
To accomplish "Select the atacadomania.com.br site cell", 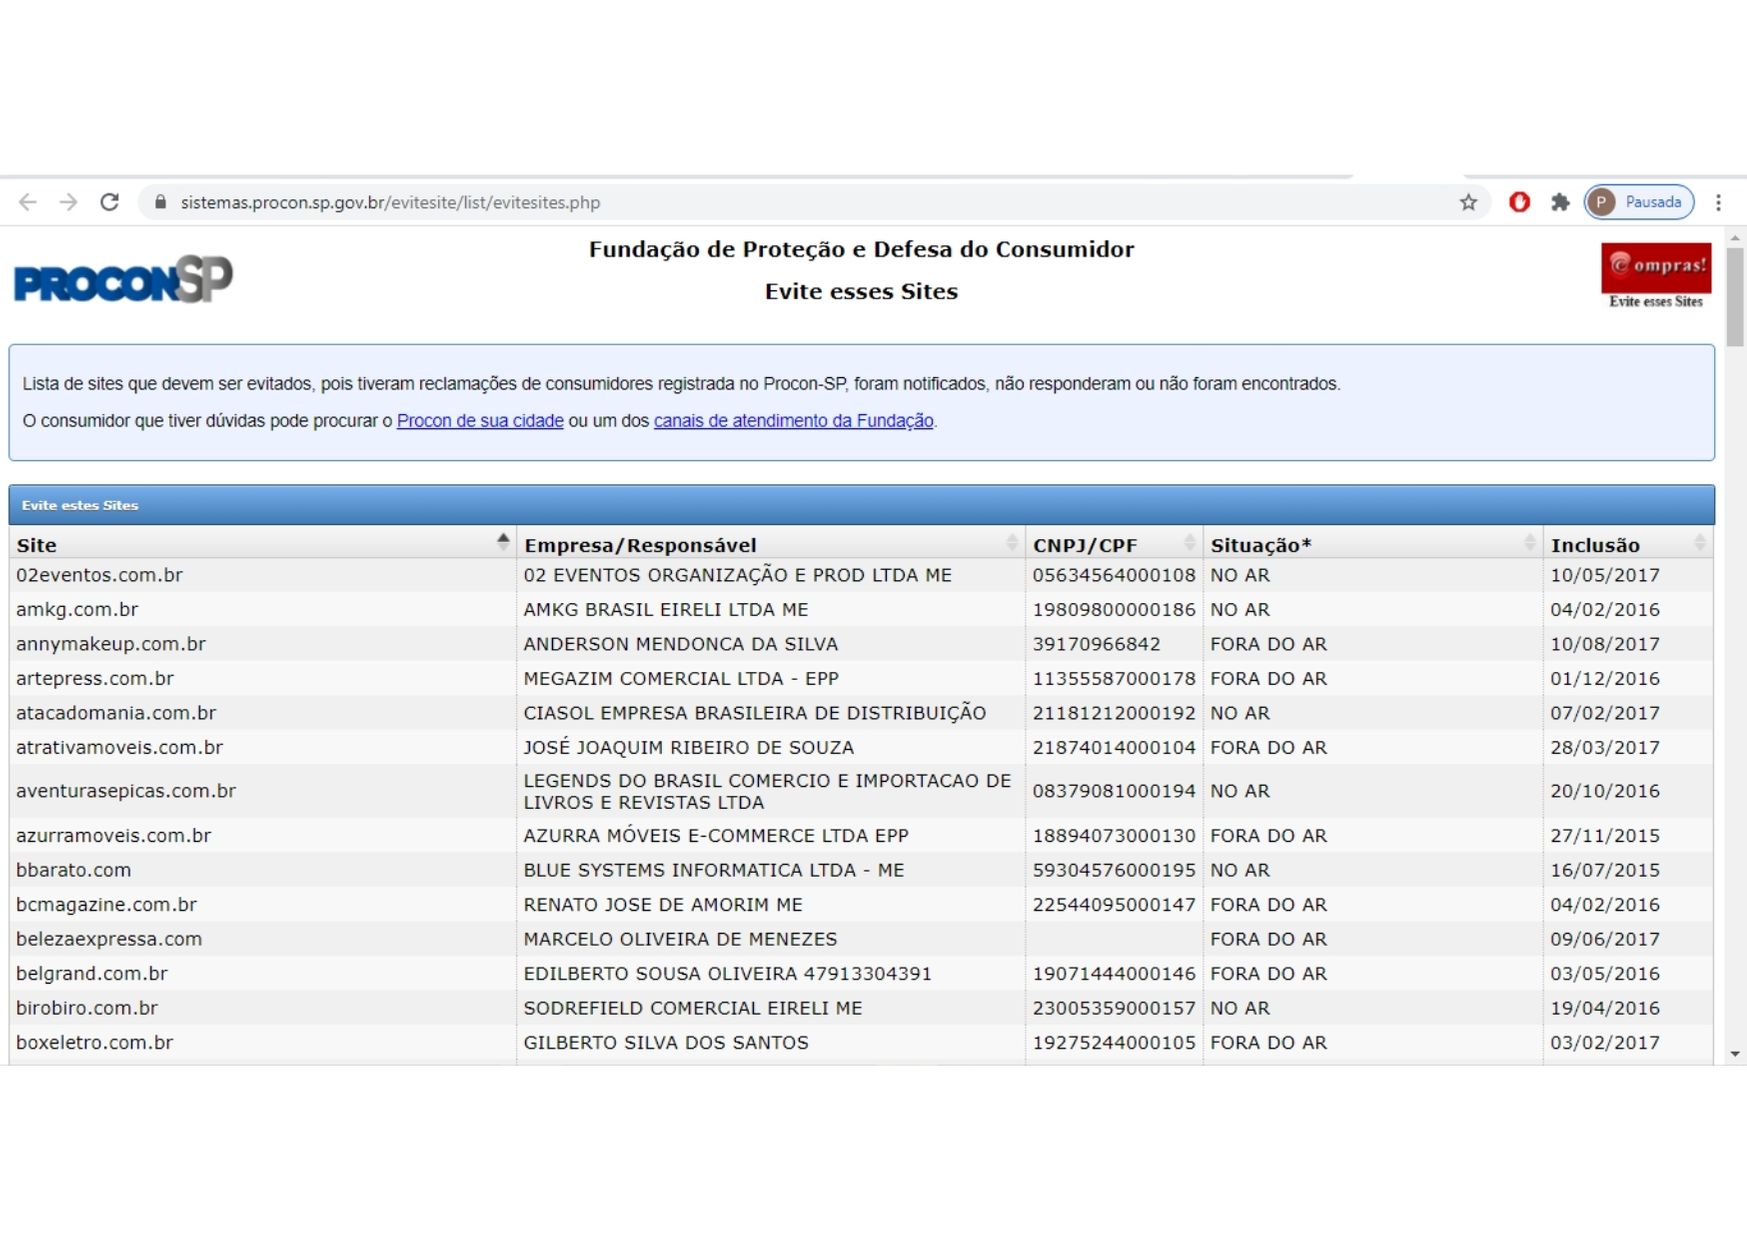I will 262,713.
